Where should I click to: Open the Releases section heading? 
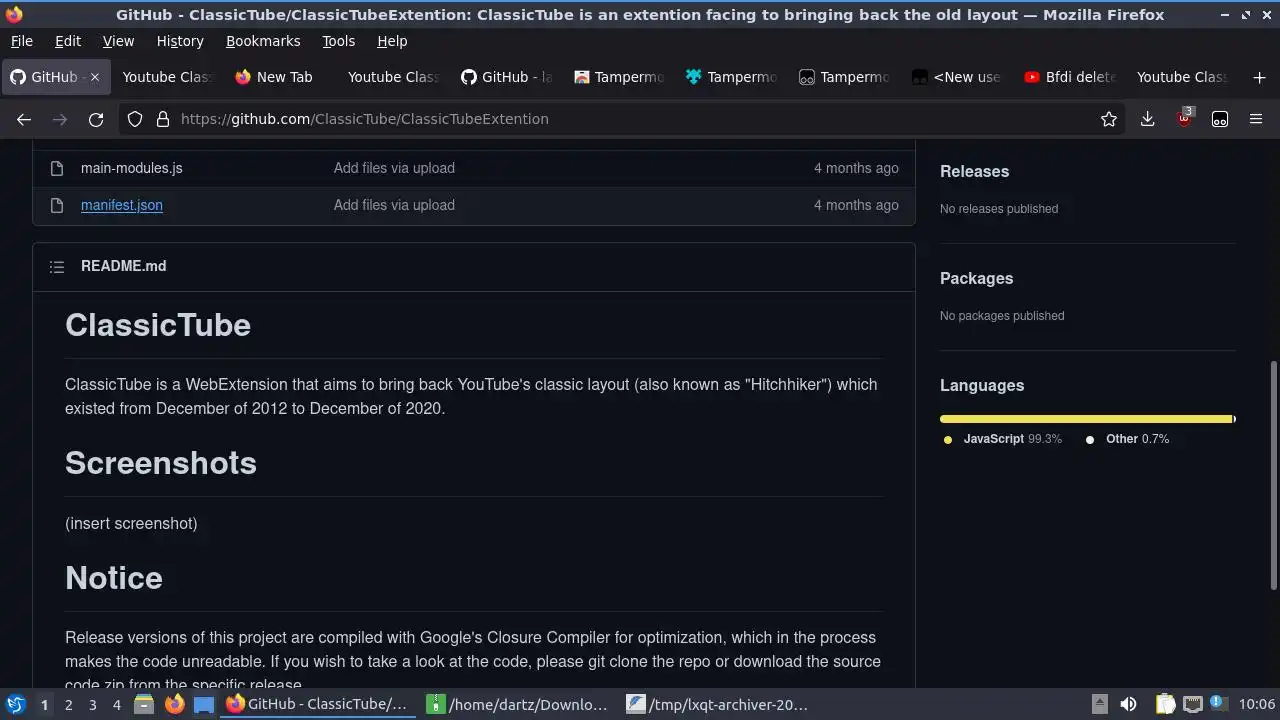[974, 171]
